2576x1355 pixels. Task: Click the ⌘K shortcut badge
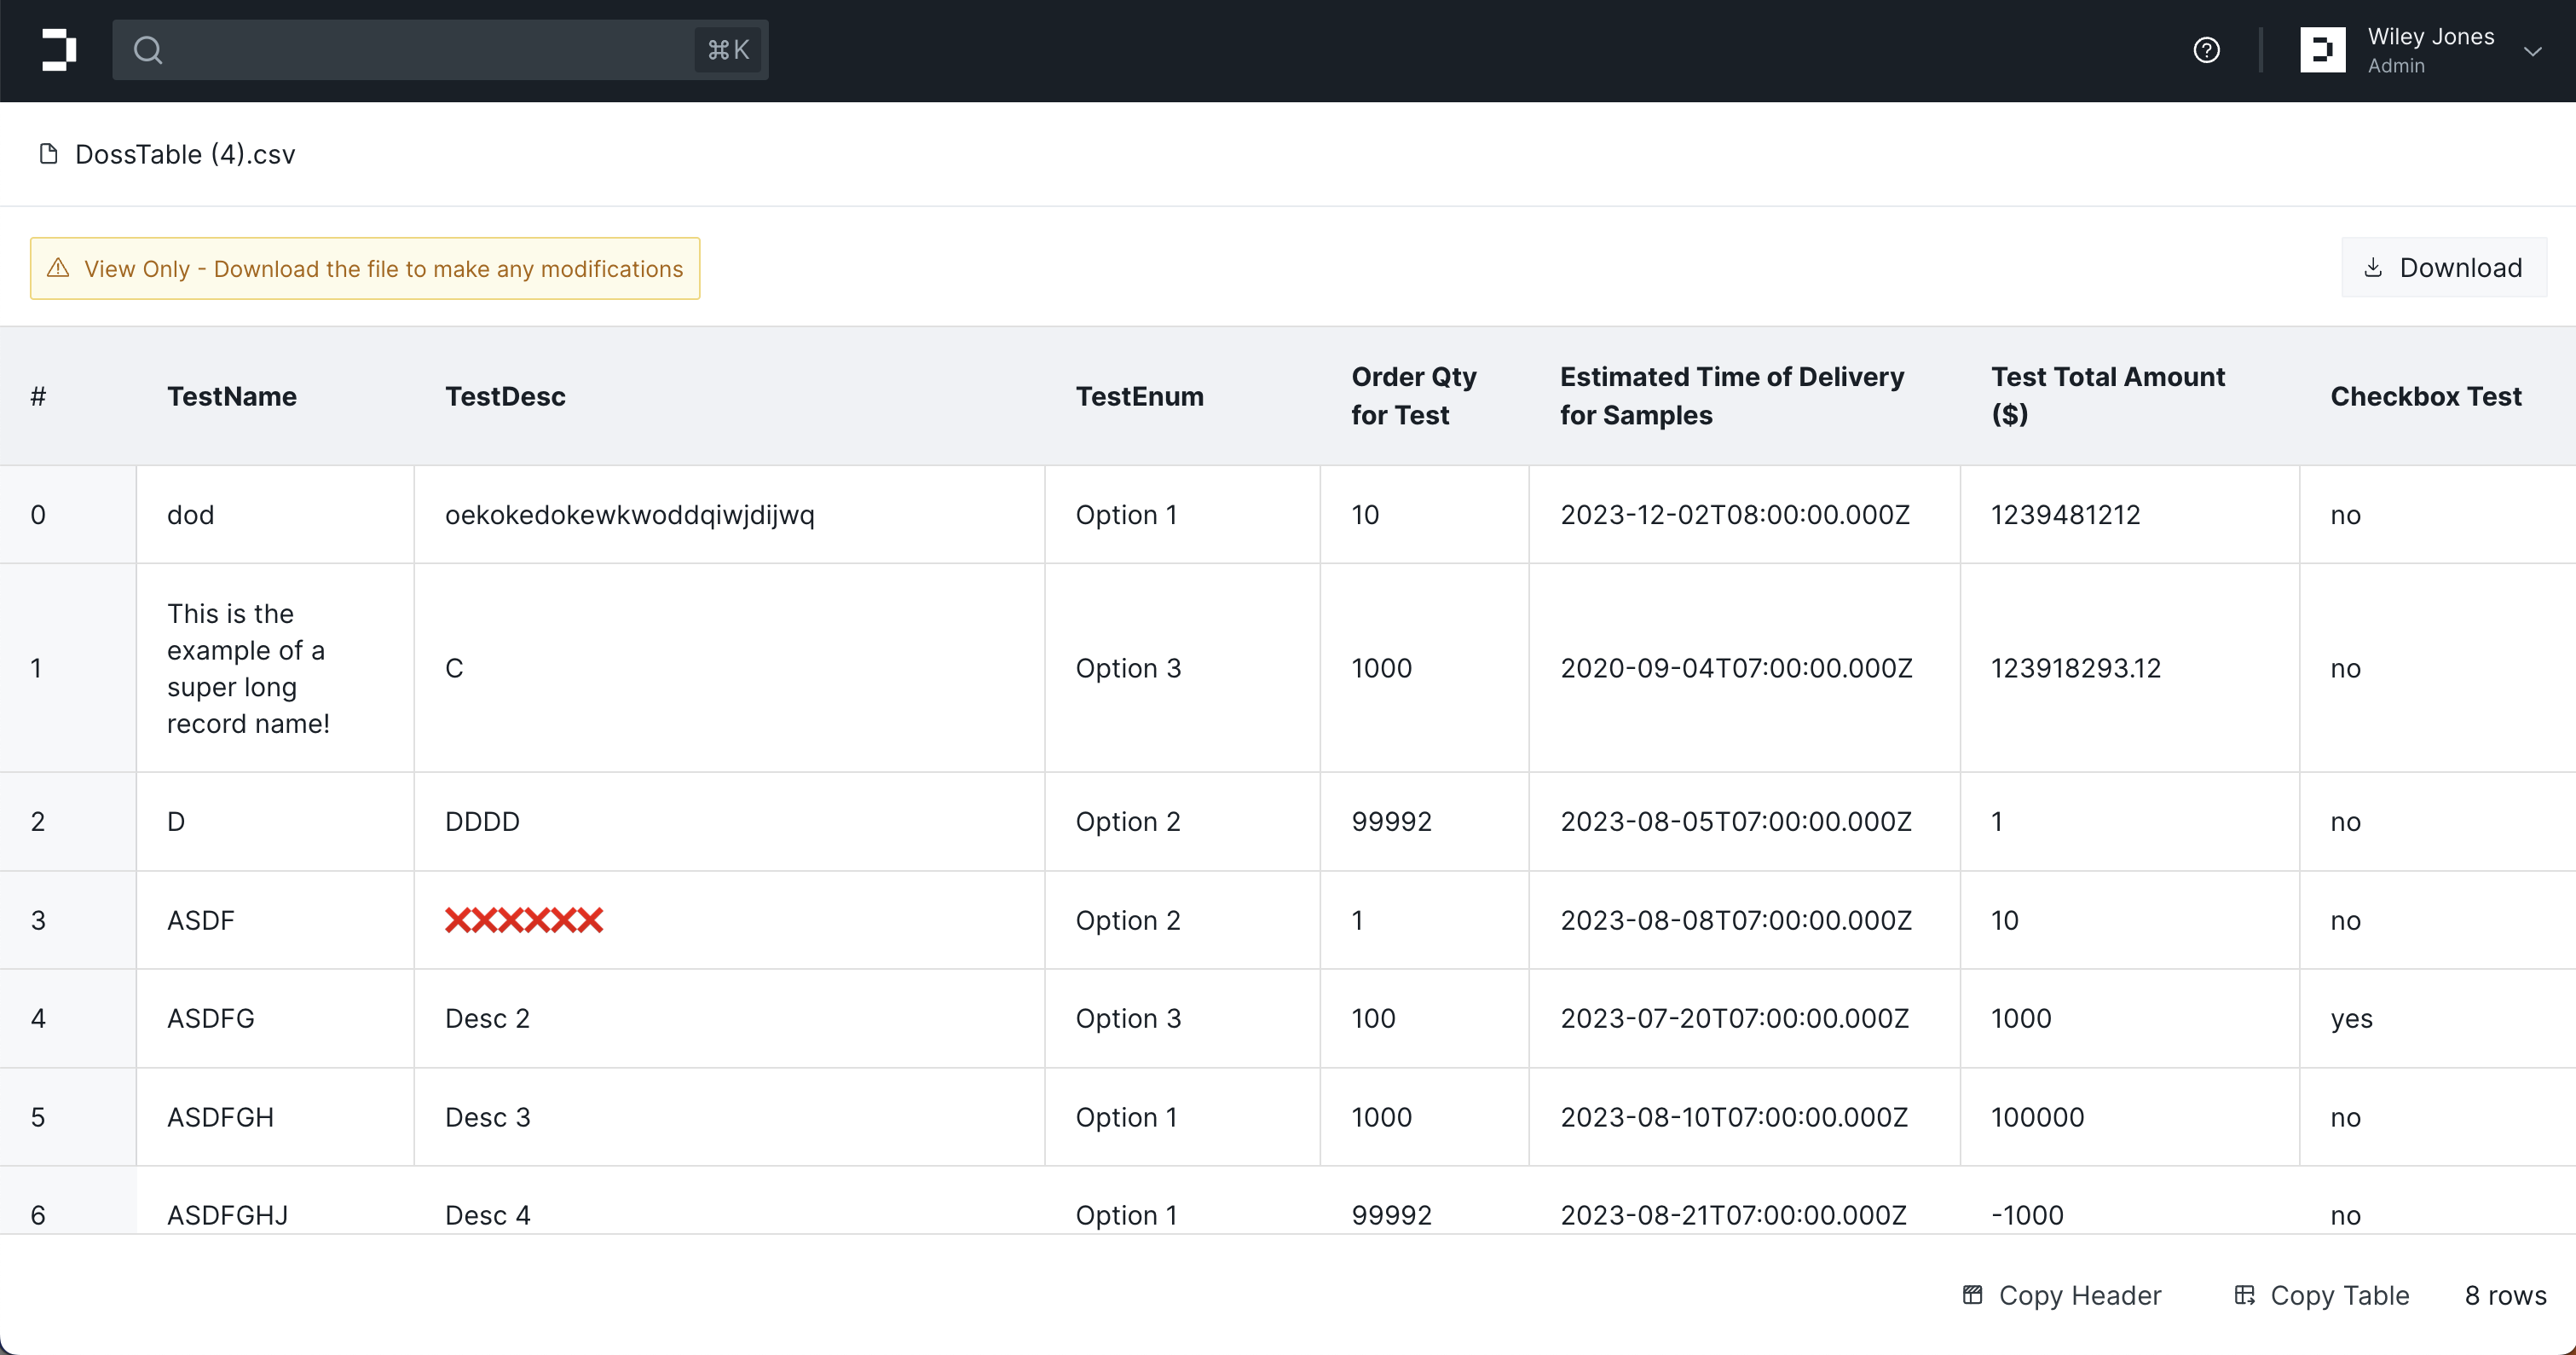point(727,50)
